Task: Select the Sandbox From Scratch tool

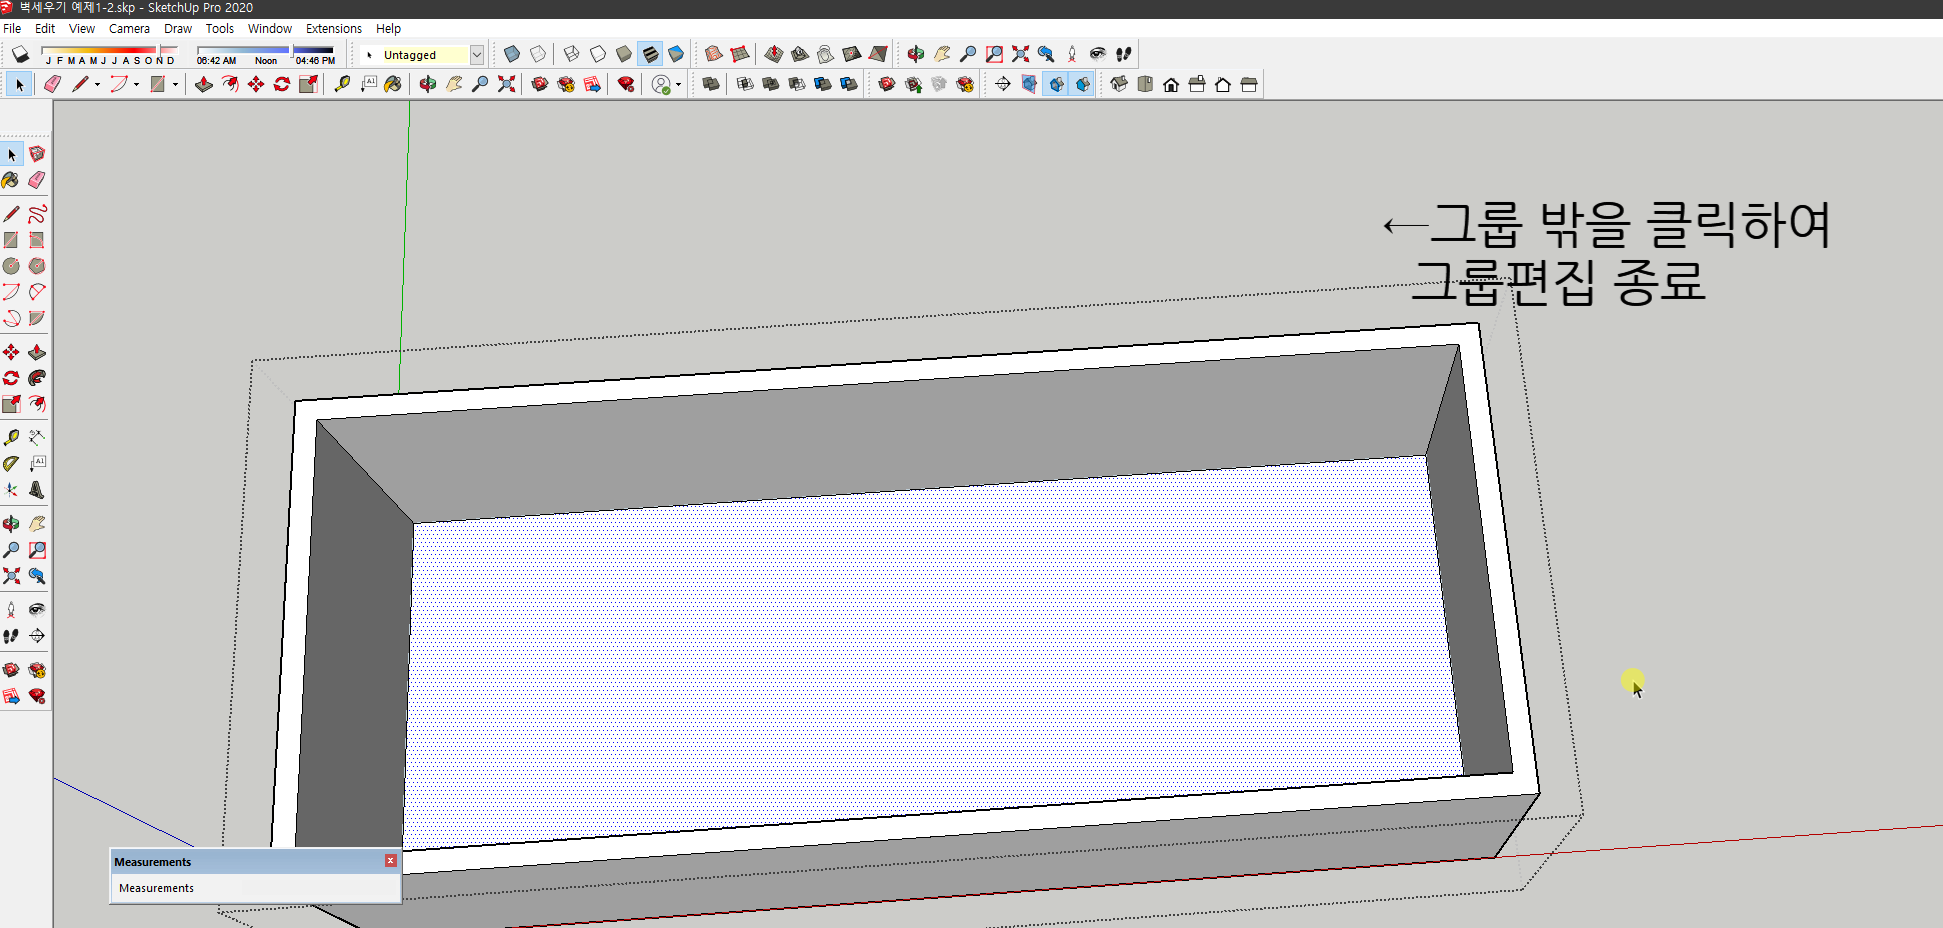Action: tap(740, 54)
